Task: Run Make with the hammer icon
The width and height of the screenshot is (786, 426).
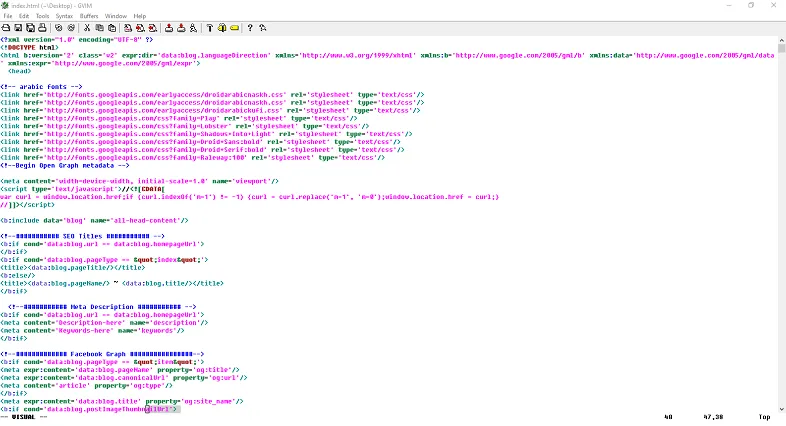Action: [x=210, y=28]
